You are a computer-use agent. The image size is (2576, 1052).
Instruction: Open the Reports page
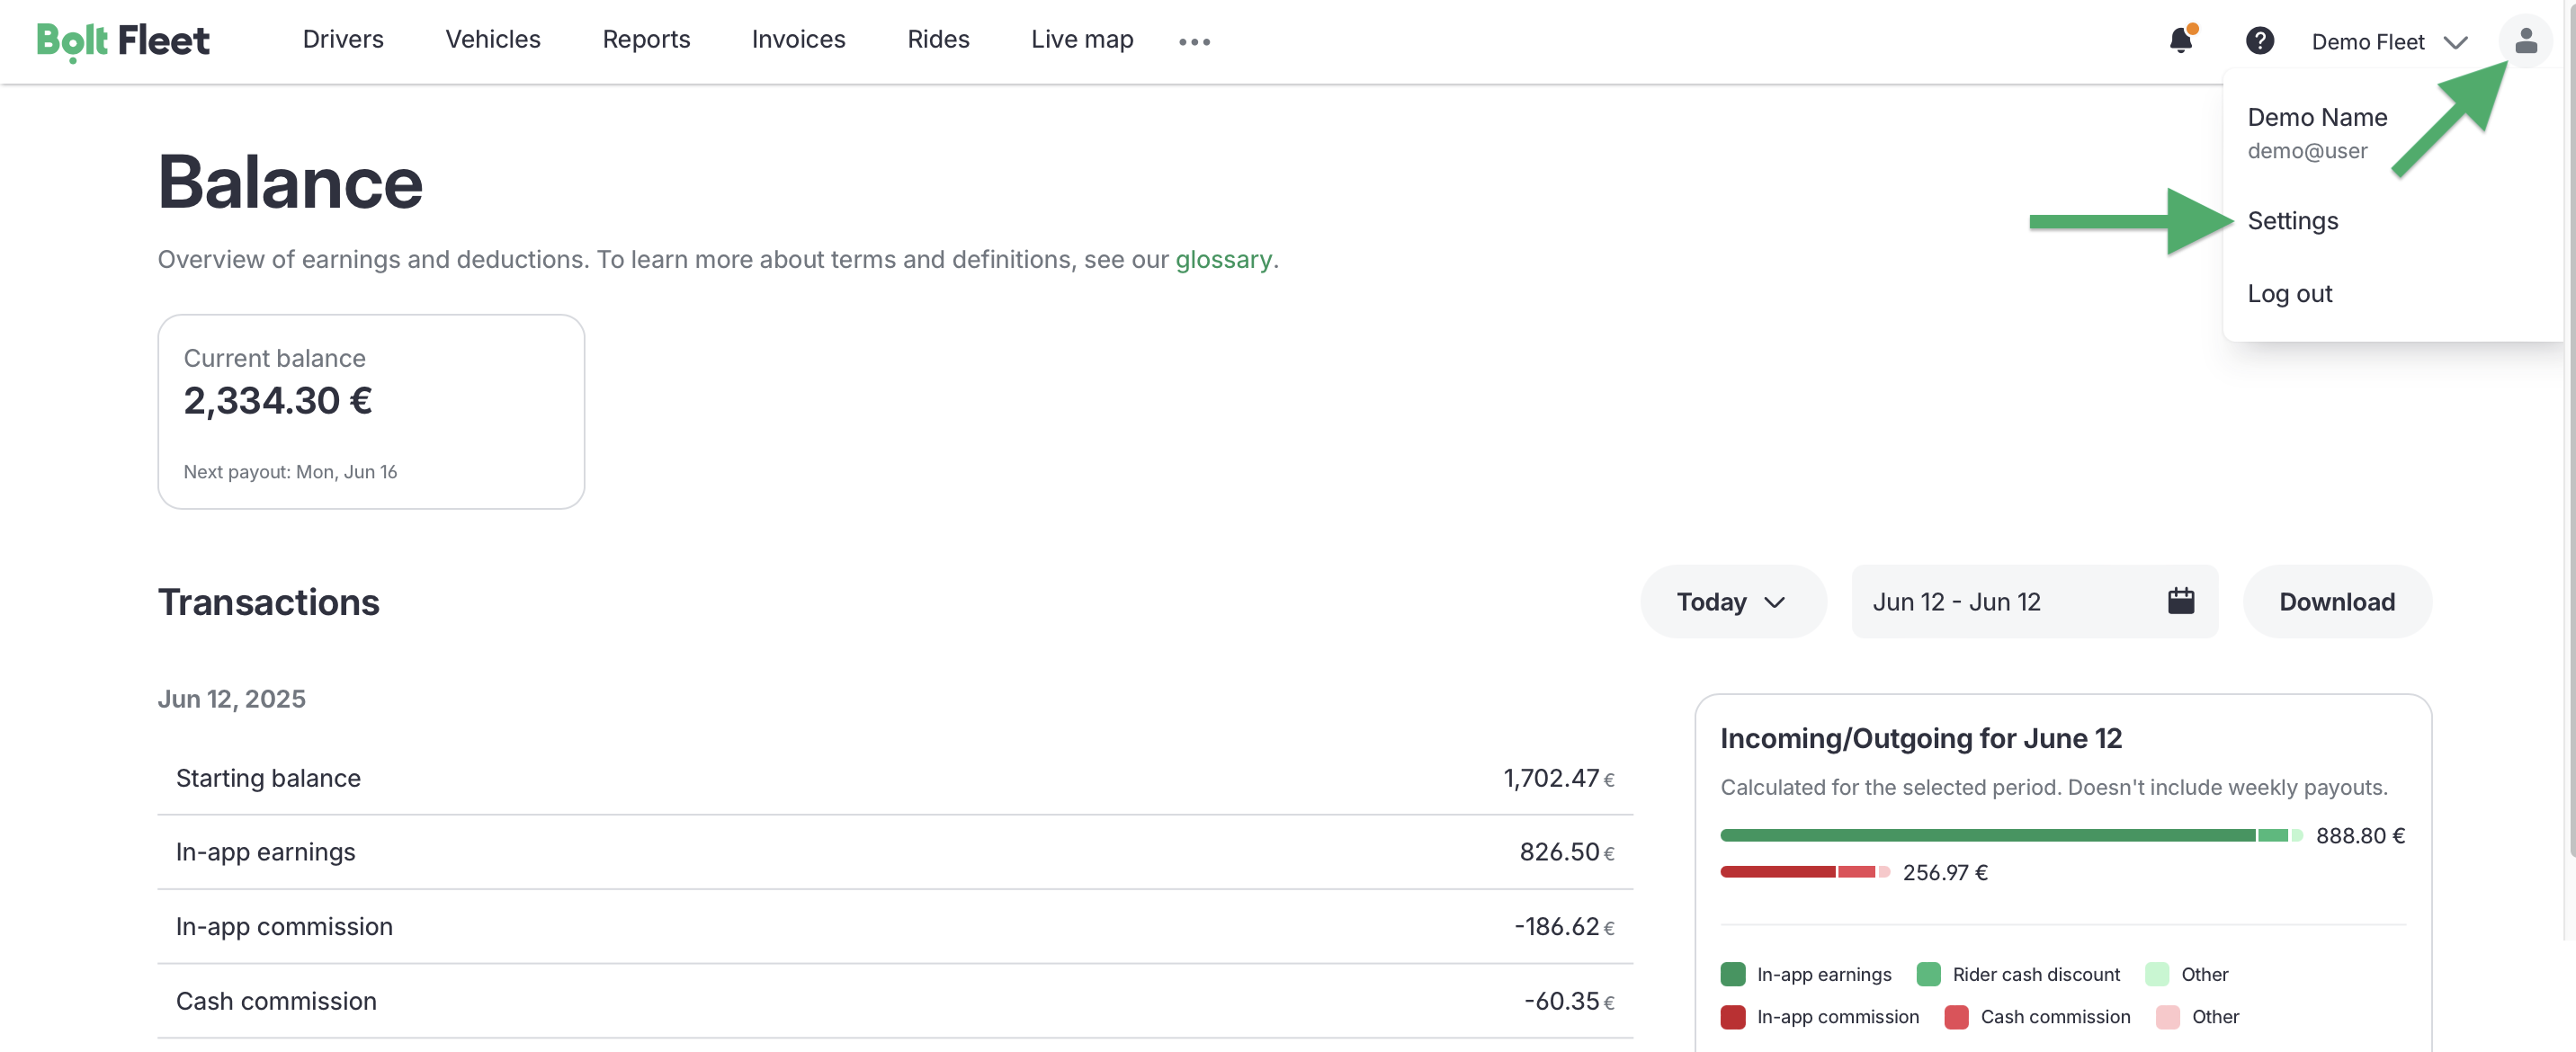click(x=646, y=39)
